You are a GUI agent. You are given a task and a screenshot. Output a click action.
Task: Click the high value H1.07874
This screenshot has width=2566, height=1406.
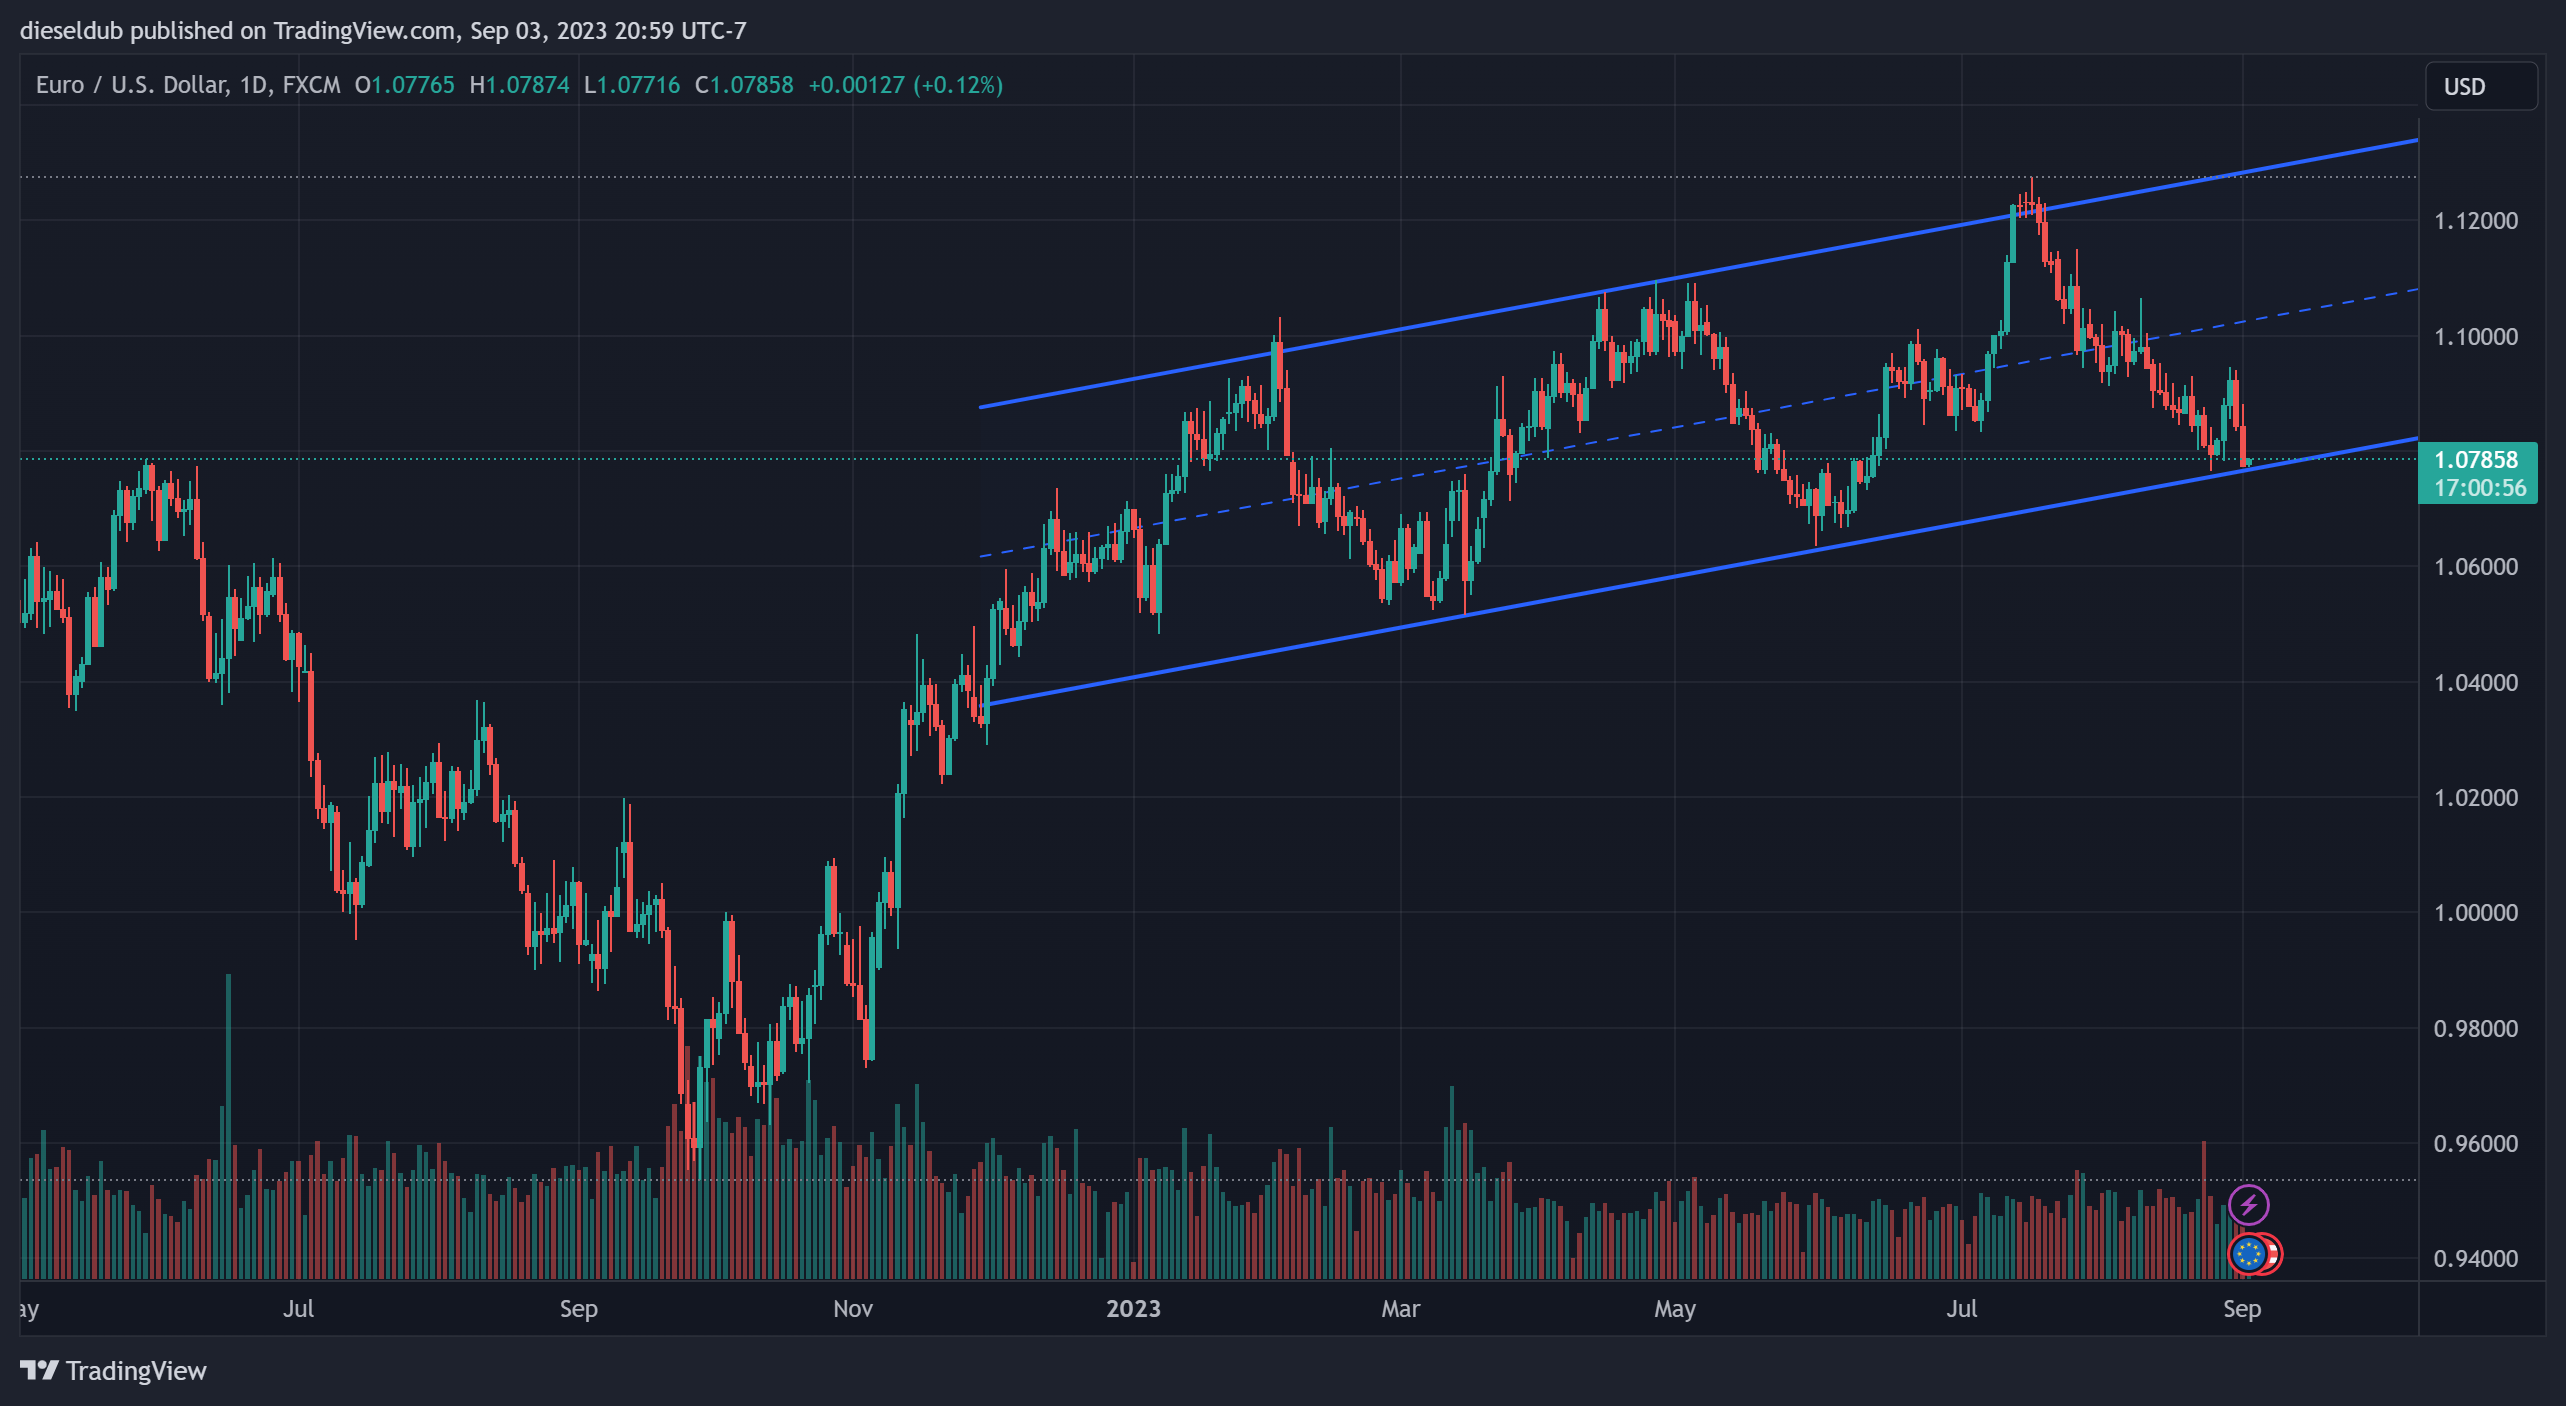520,85
